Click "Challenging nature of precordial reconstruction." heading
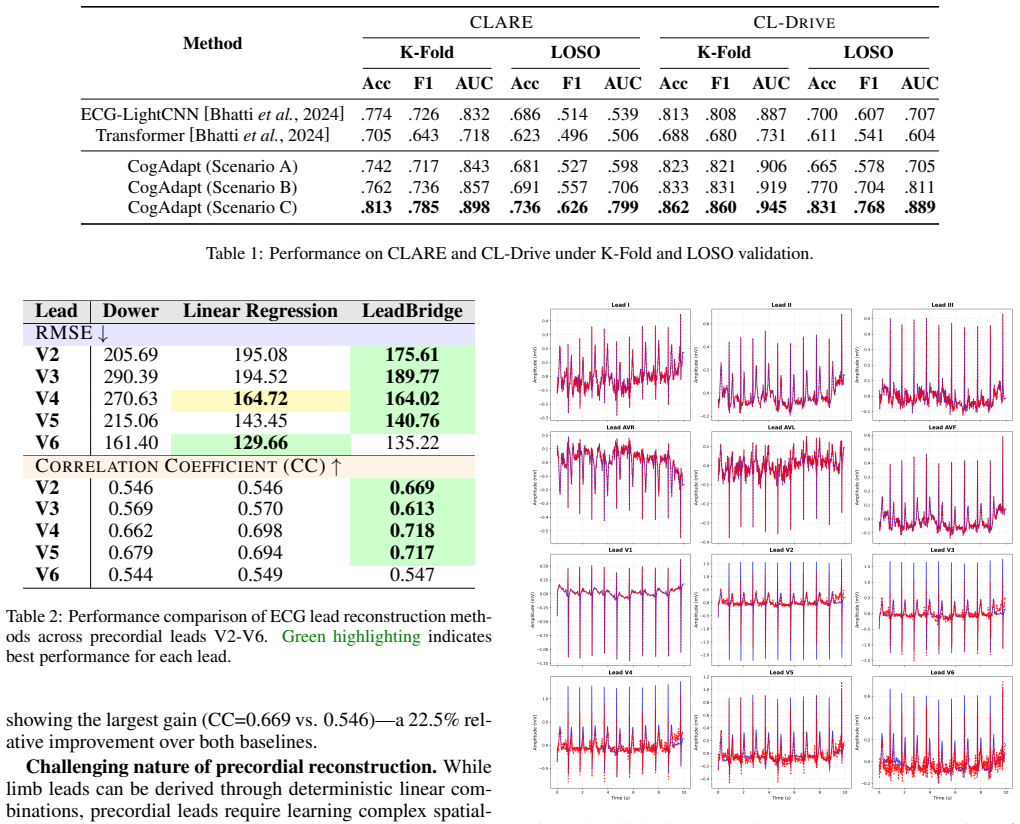1020x824 pixels. coord(232,767)
